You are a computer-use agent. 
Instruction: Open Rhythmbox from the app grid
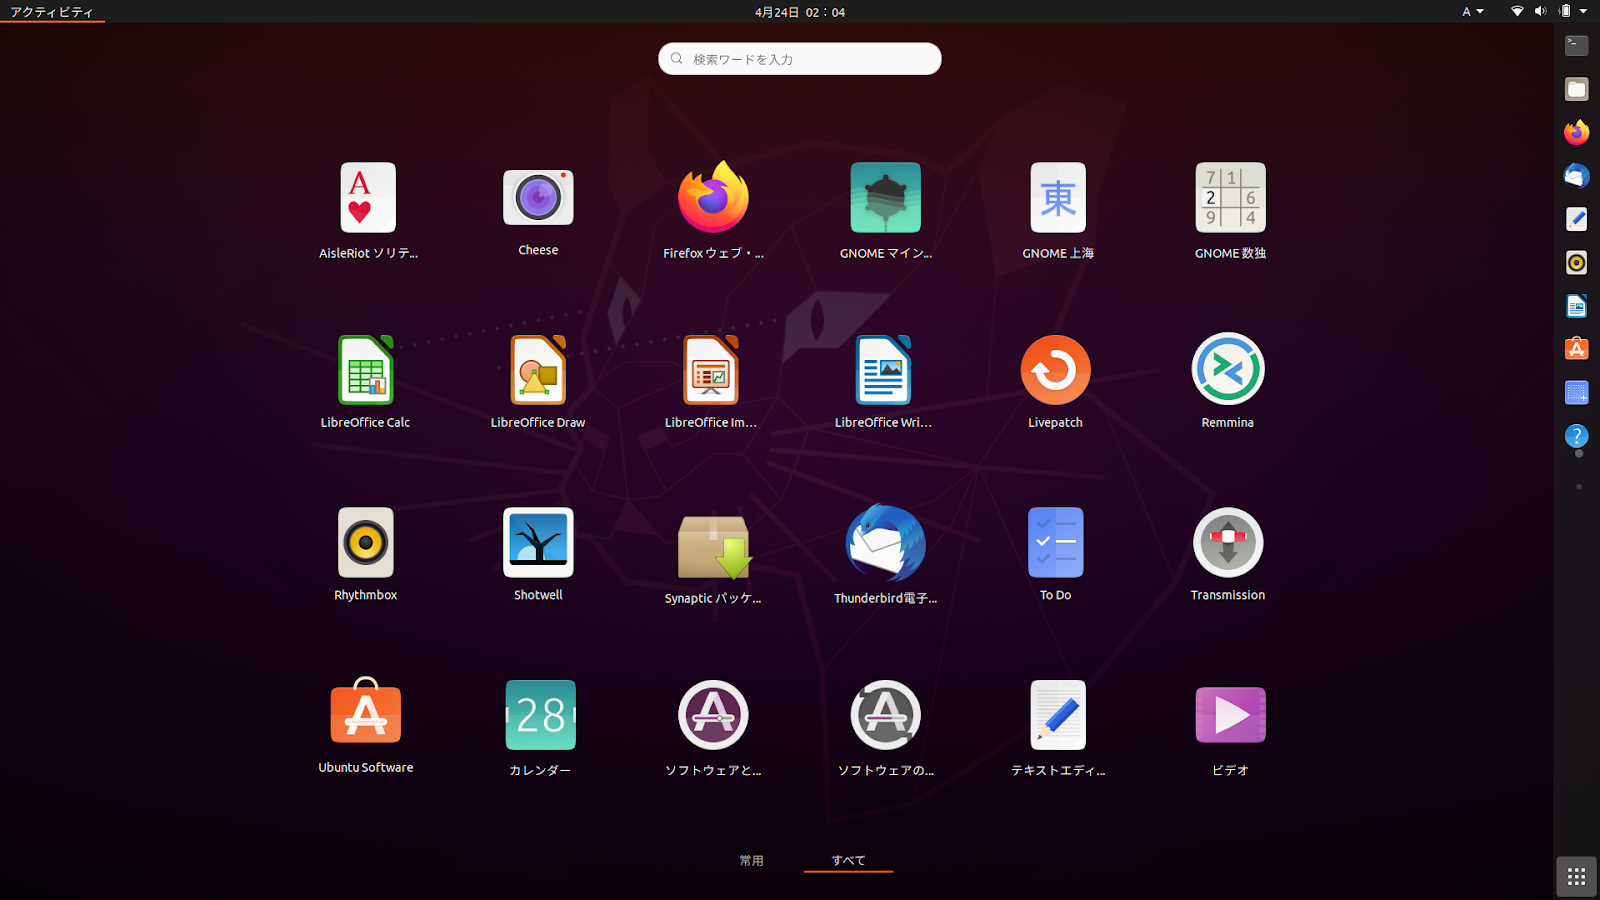click(365, 542)
